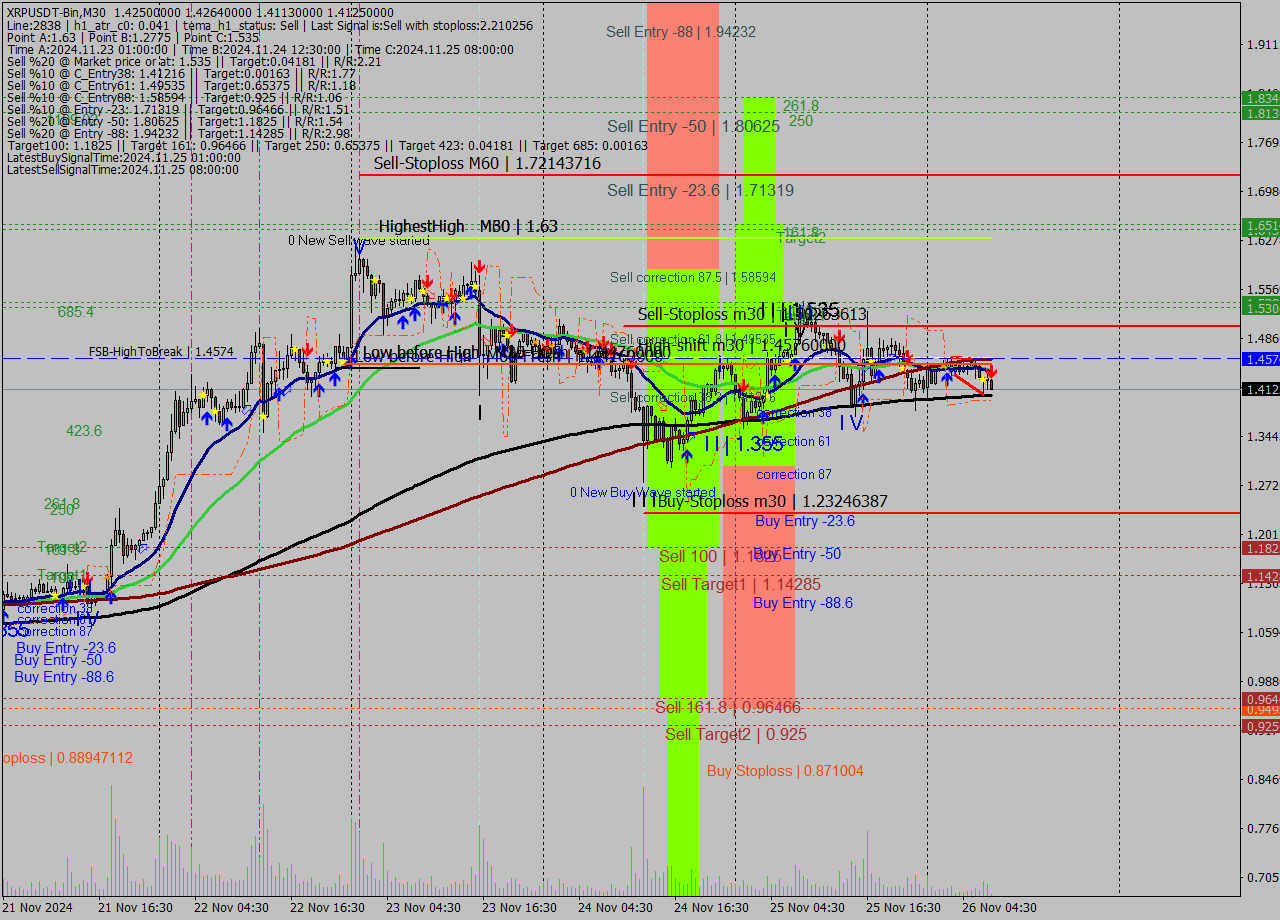Select the blue "I V" wave label
The image size is (1280, 920).
point(850,423)
